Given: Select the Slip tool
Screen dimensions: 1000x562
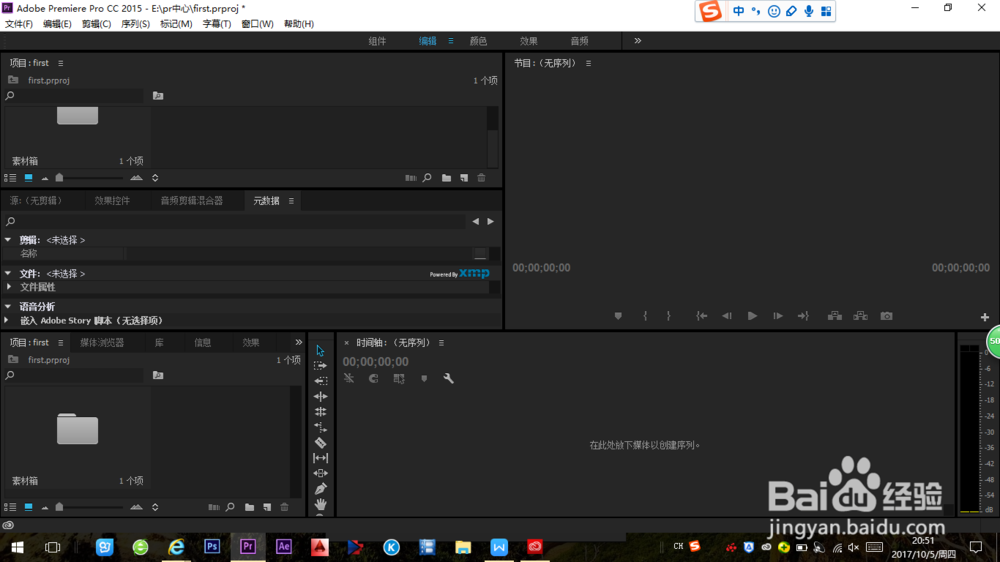Looking at the screenshot, I should coord(320,458).
